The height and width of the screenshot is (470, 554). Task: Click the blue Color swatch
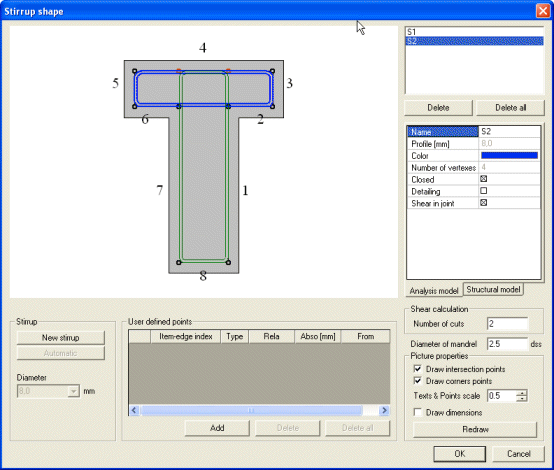(509, 155)
